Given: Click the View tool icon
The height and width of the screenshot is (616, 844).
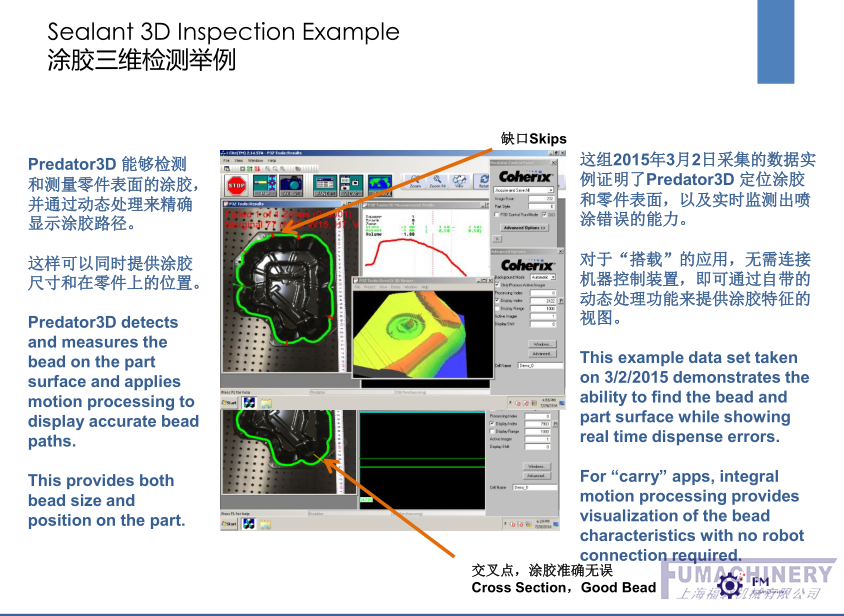Looking at the screenshot, I should (460, 180).
